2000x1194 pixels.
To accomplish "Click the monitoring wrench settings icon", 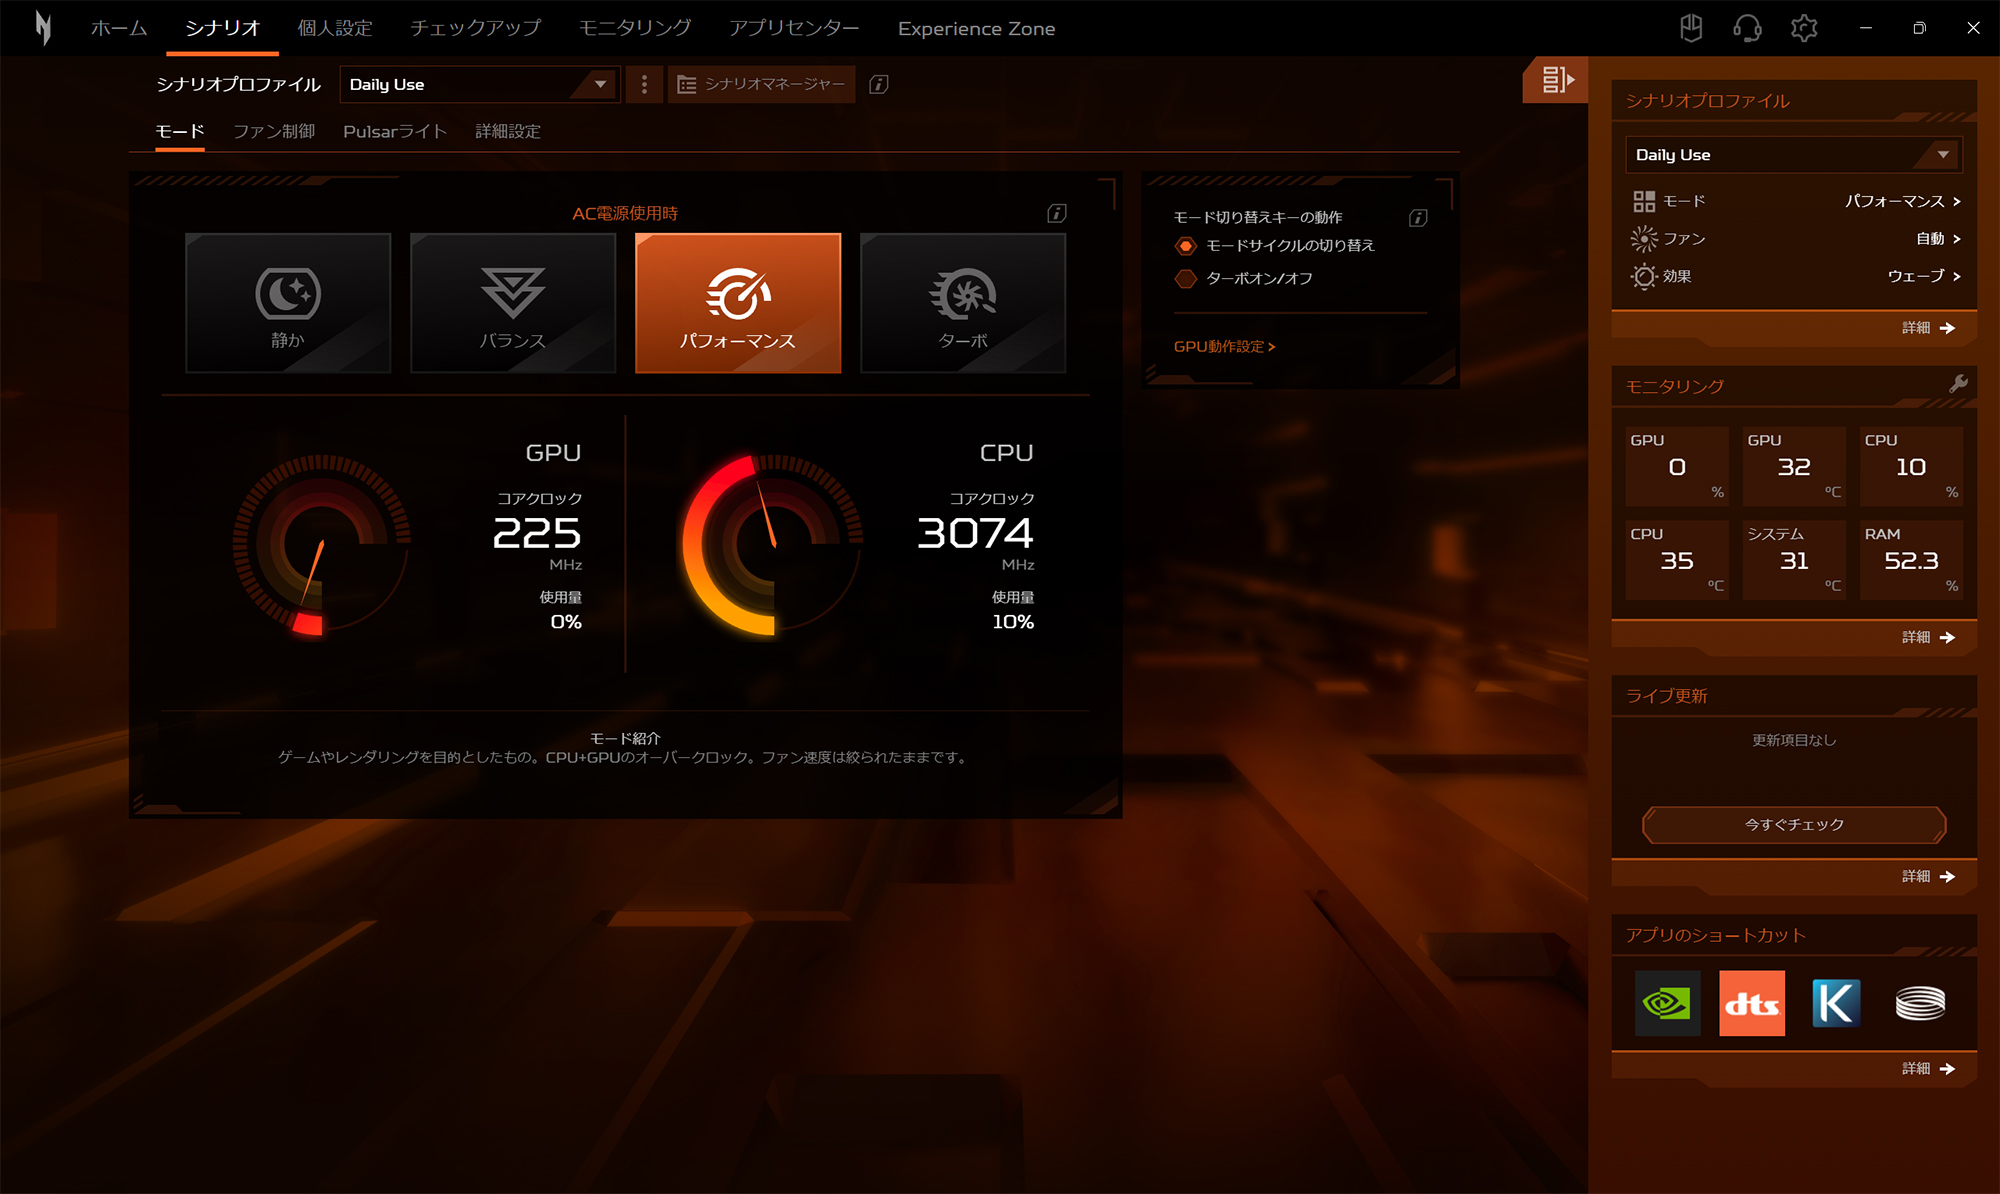I will 1958,384.
